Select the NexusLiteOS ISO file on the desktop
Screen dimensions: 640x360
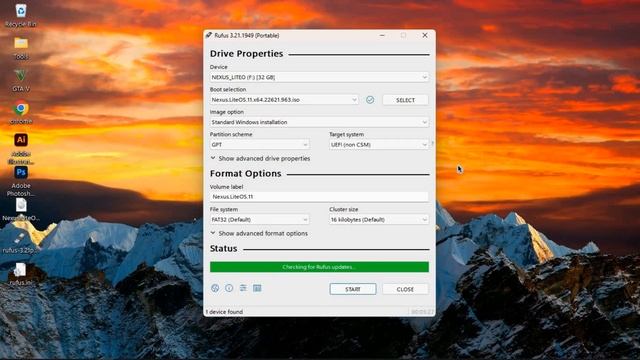point(21,210)
